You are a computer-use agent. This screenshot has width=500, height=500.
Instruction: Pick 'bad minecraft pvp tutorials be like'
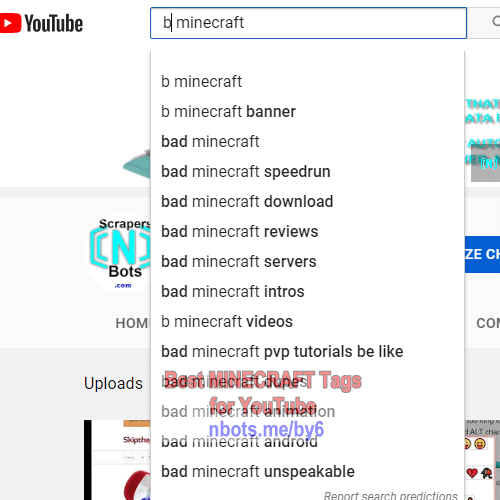(307, 352)
